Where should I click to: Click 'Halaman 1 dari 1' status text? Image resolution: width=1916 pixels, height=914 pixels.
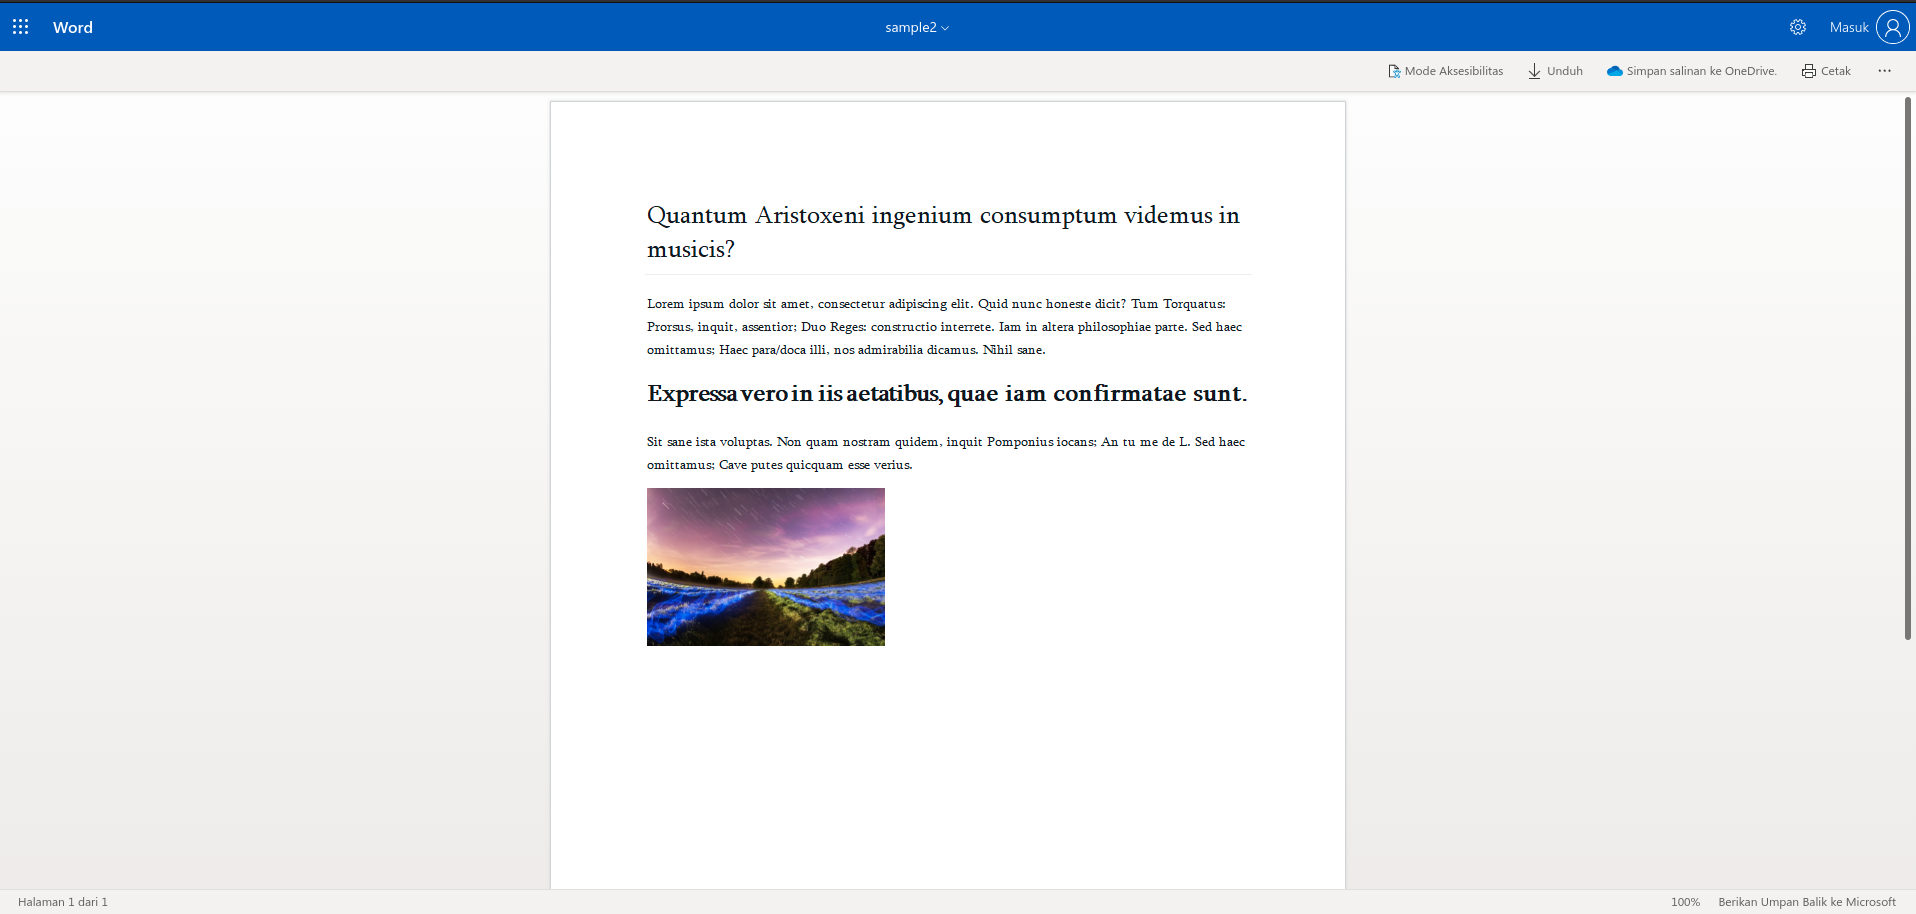tap(63, 902)
